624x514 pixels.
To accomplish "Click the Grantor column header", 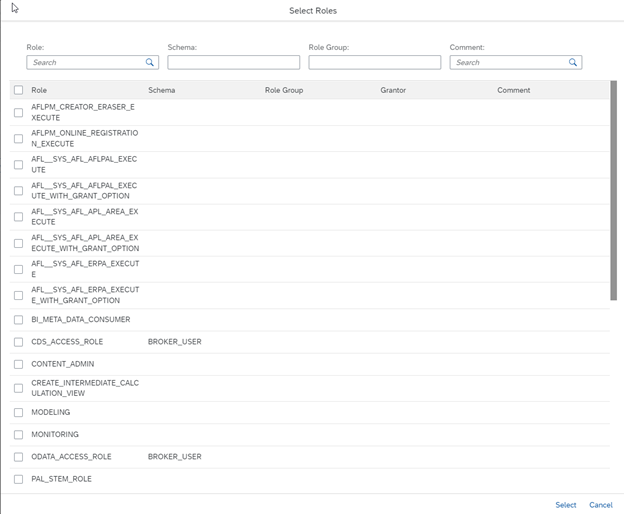I will point(393,90).
